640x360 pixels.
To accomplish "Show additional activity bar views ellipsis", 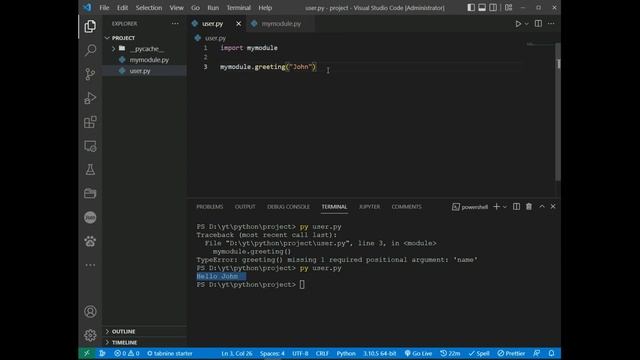I will click(x=90, y=265).
